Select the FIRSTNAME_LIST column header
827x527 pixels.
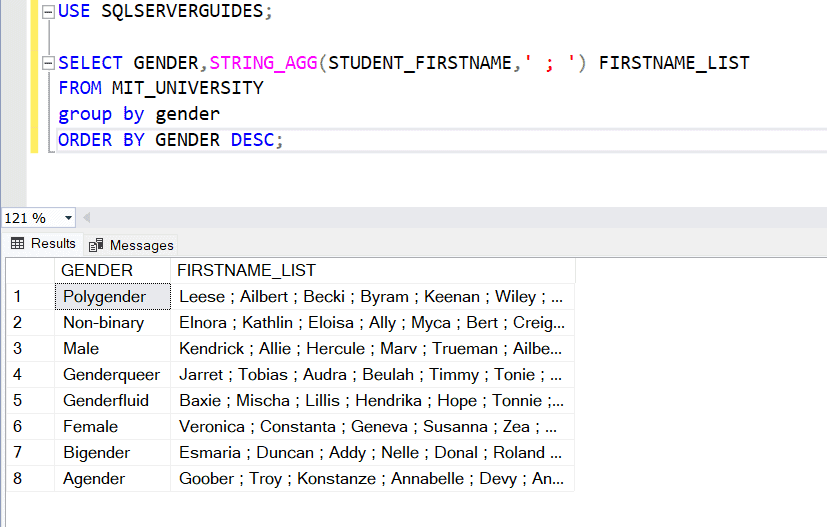point(372,270)
